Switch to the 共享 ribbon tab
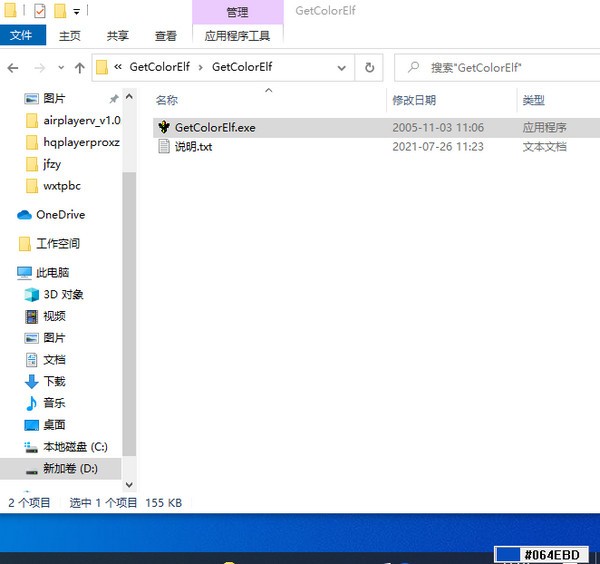600x564 pixels. pos(118,36)
